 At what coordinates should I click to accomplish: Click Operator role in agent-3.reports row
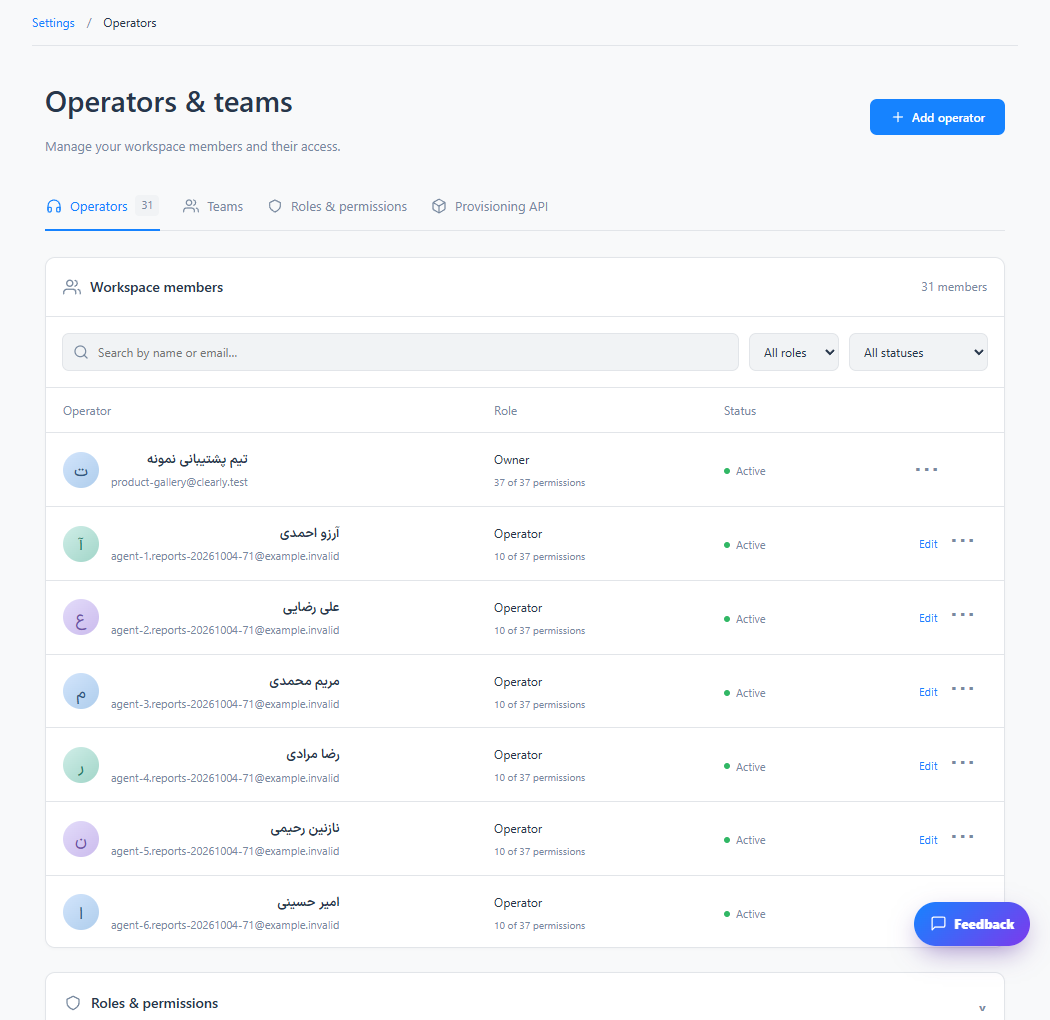518,682
